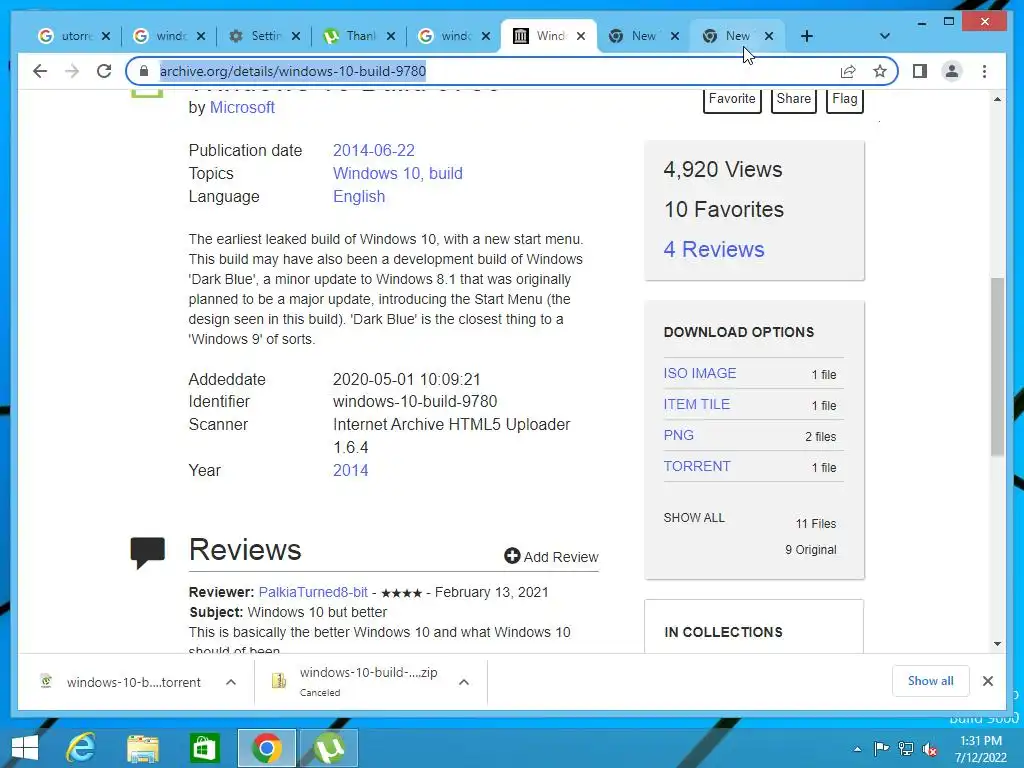Select the ITEM TILE download option
Image resolution: width=1024 pixels, height=768 pixels.
[696, 404]
